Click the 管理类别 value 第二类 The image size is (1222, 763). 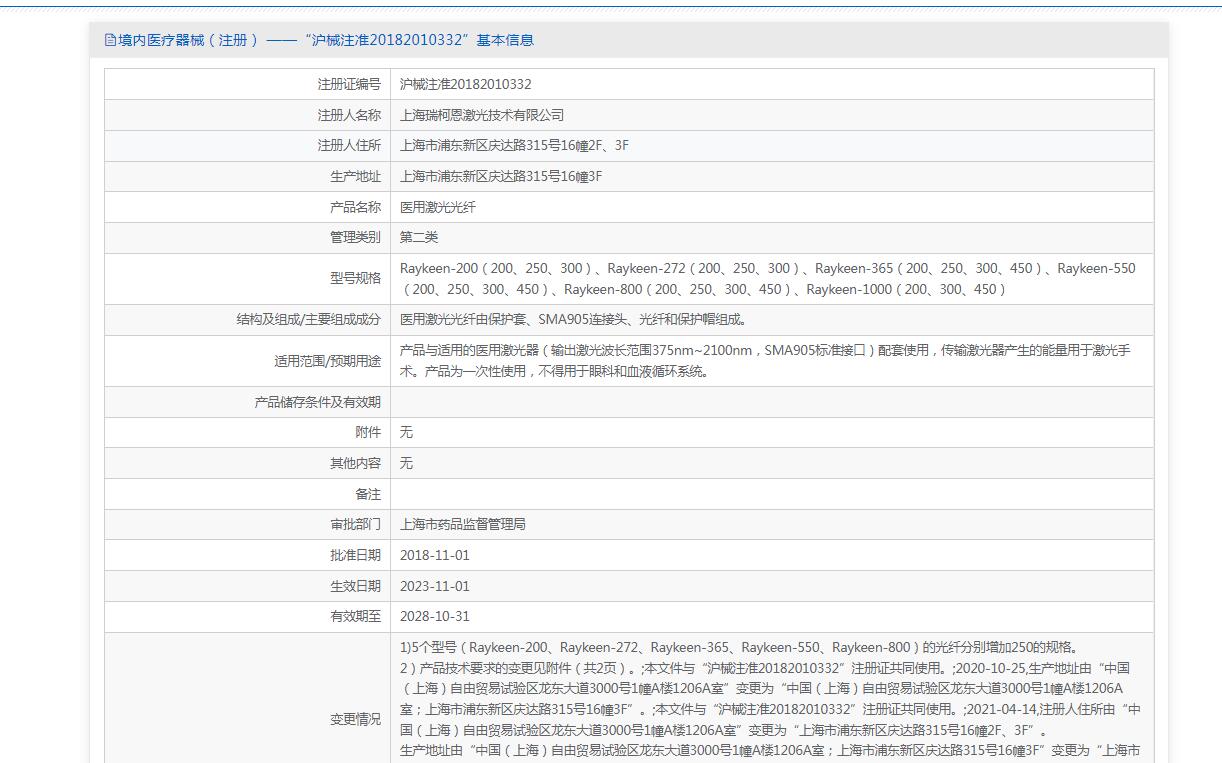point(418,237)
